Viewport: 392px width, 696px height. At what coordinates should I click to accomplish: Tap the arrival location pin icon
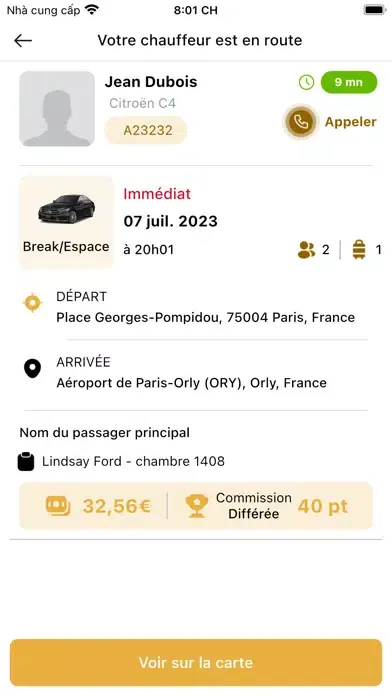[x=32, y=369]
